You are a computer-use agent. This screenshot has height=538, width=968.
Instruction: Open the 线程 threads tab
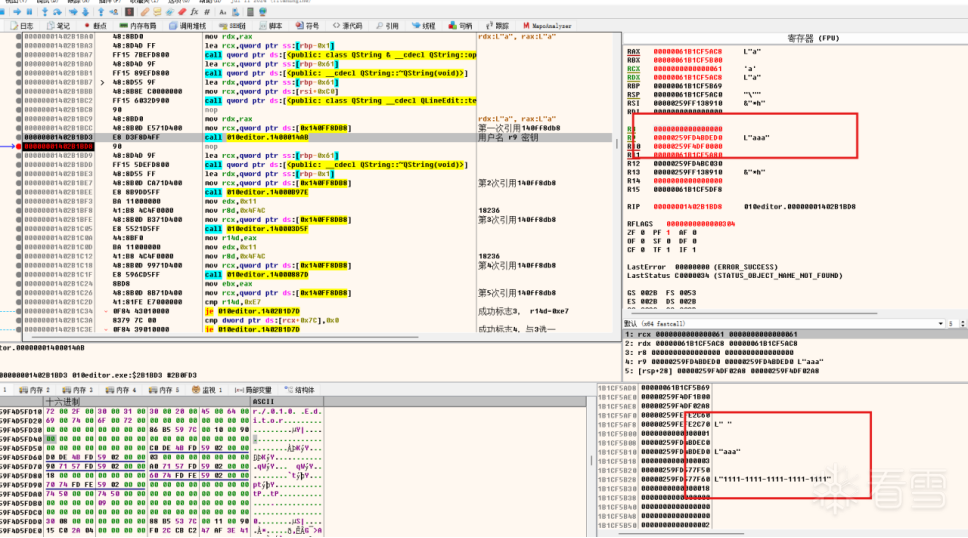point(424,26)
